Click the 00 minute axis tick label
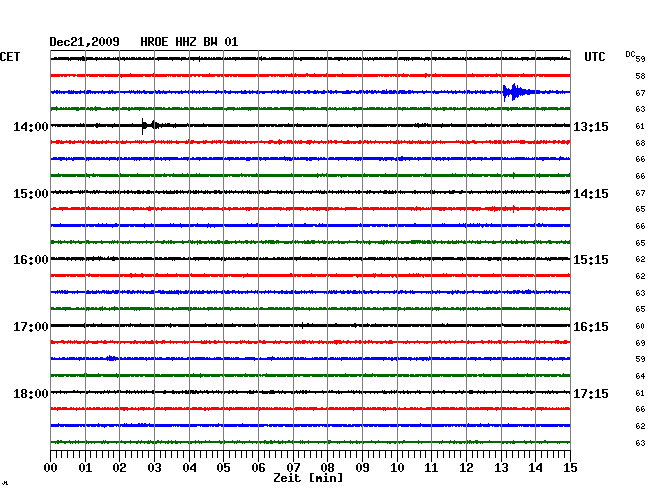 (51, 467)
